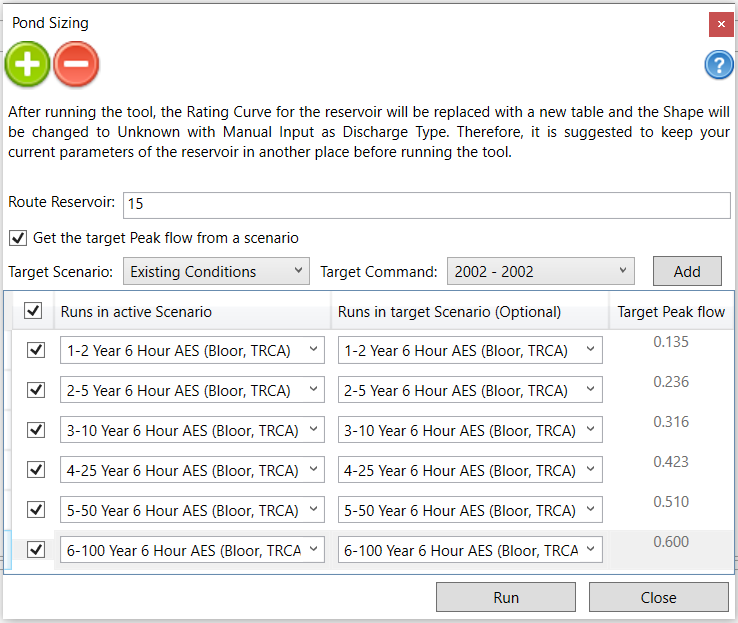The width and height of the screenshot is (738, 623).
Task: Click the 'Target Peak flow' column header
Action: pos(671,311)
